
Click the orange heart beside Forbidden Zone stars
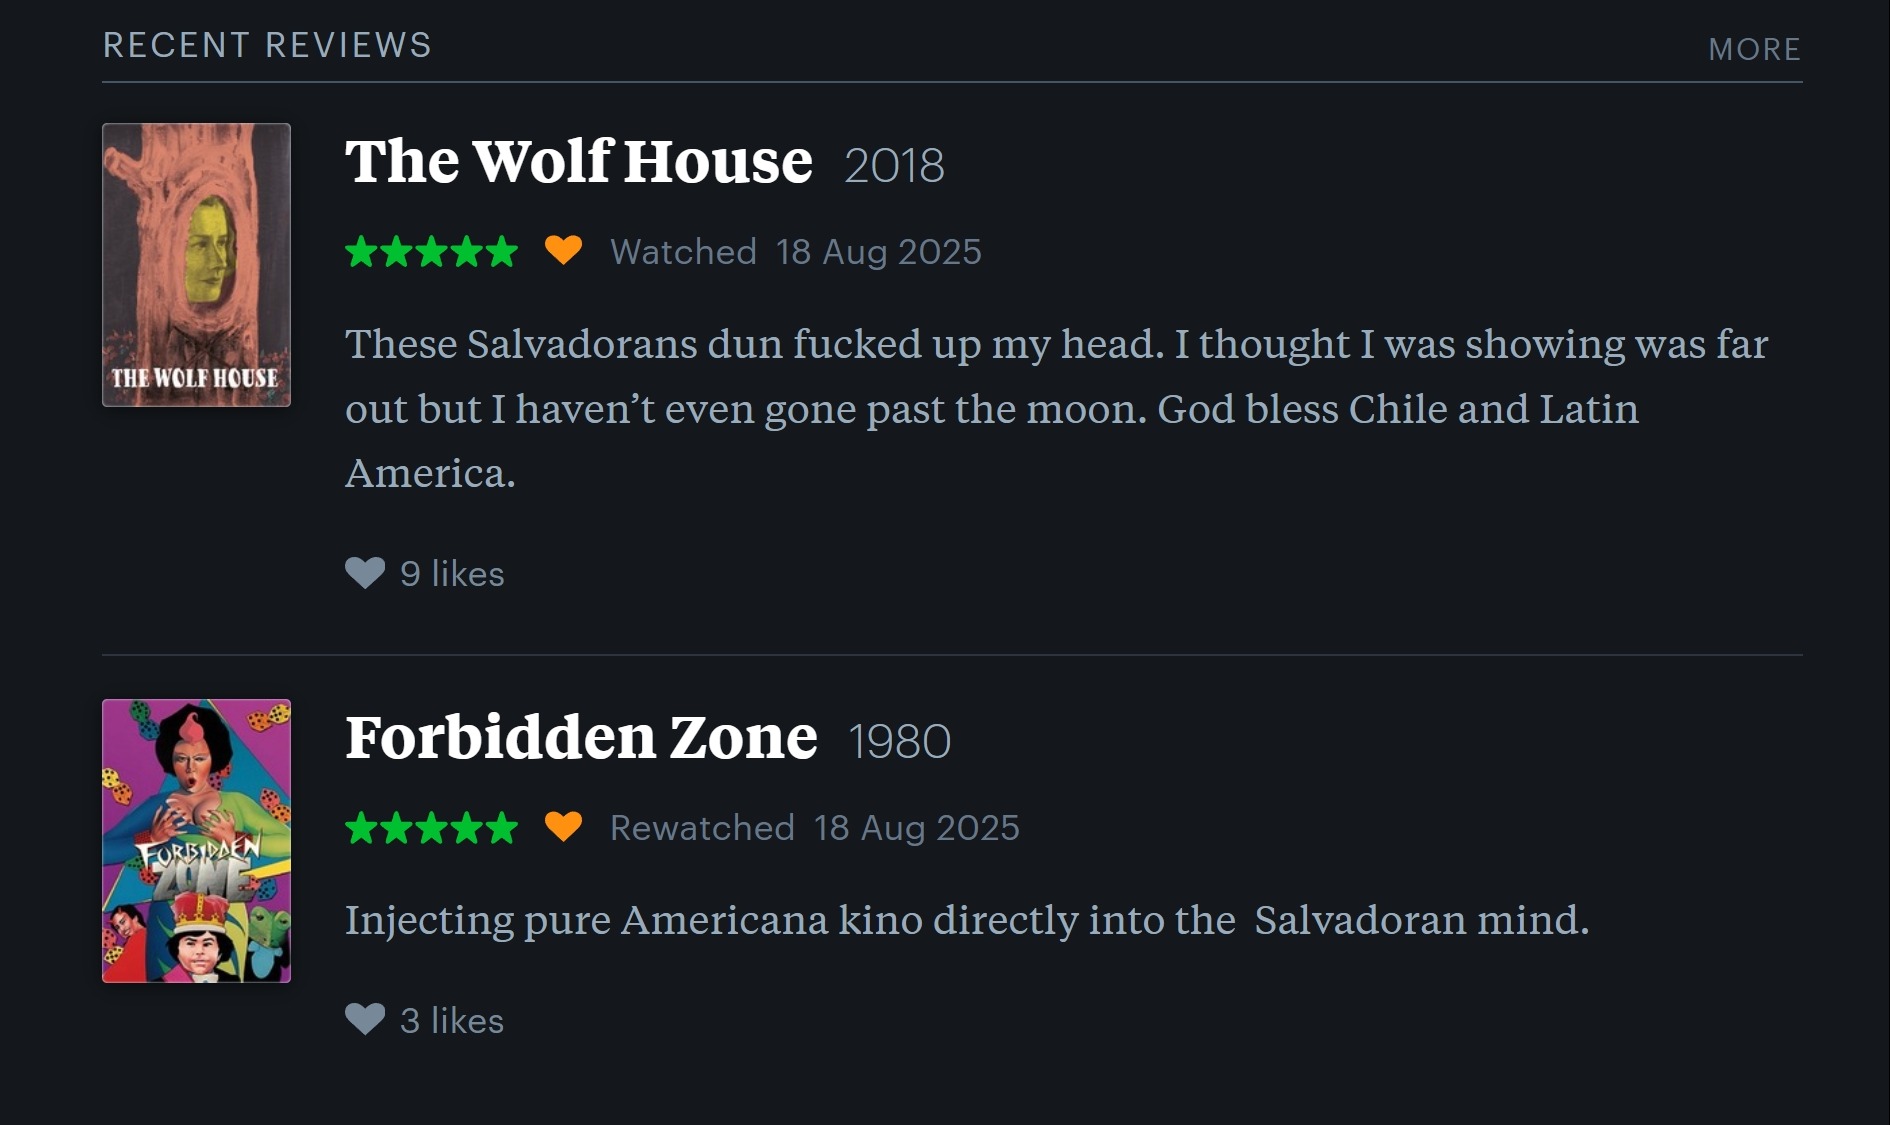[563, 826]
